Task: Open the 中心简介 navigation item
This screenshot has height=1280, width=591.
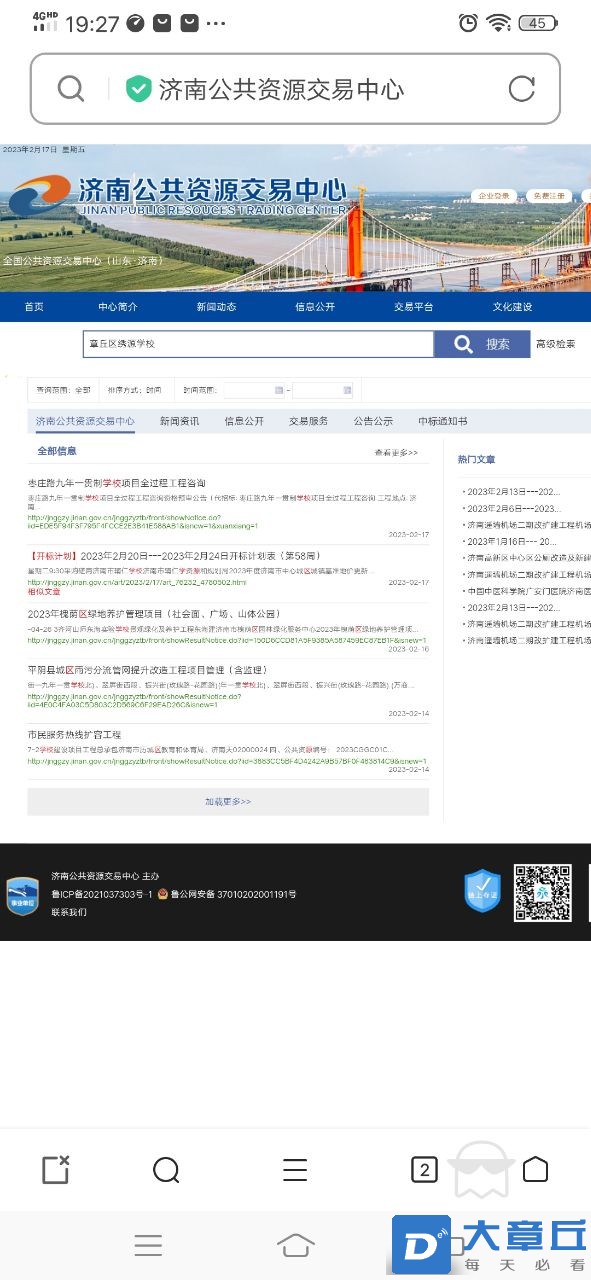Action: [117, 307]
